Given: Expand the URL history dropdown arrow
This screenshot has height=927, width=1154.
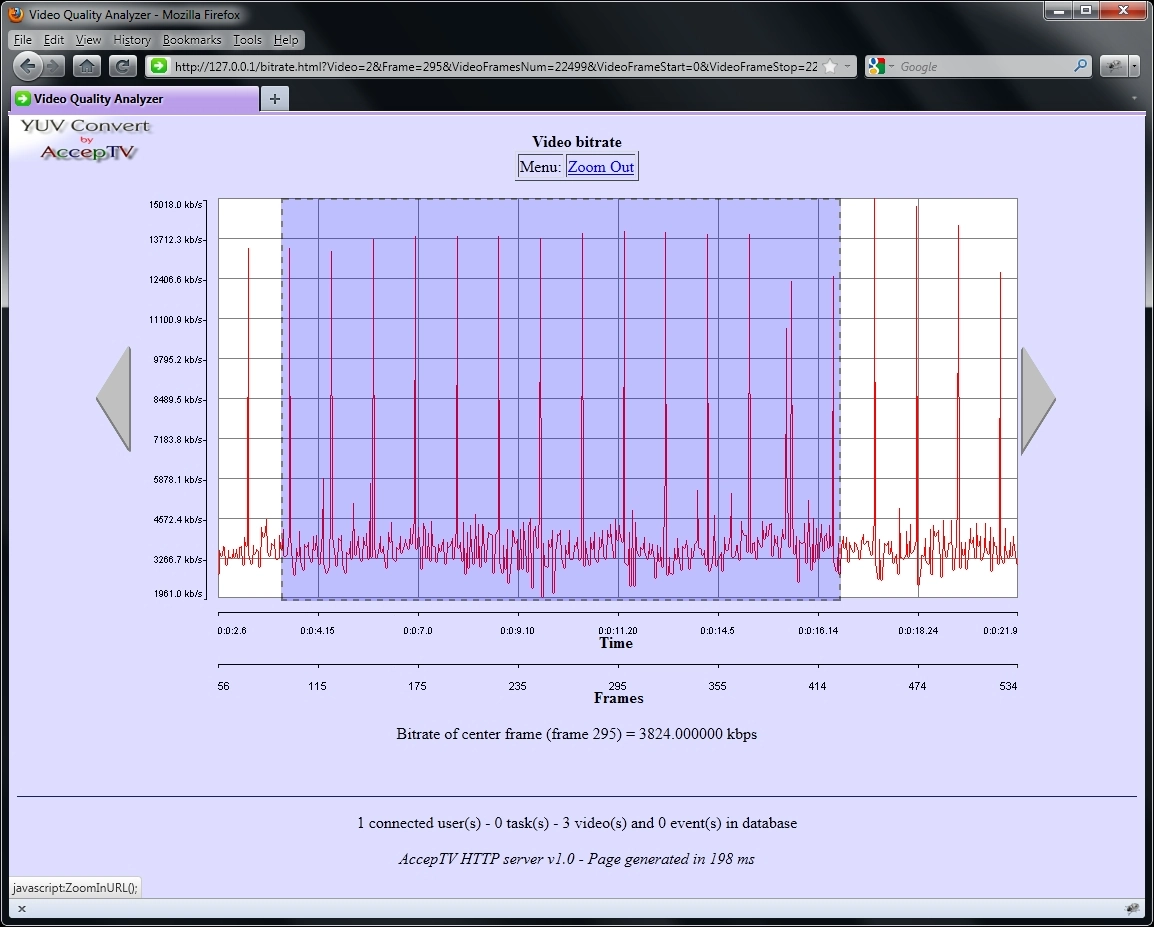Looking at the screenshot, I should coord(848,67).
